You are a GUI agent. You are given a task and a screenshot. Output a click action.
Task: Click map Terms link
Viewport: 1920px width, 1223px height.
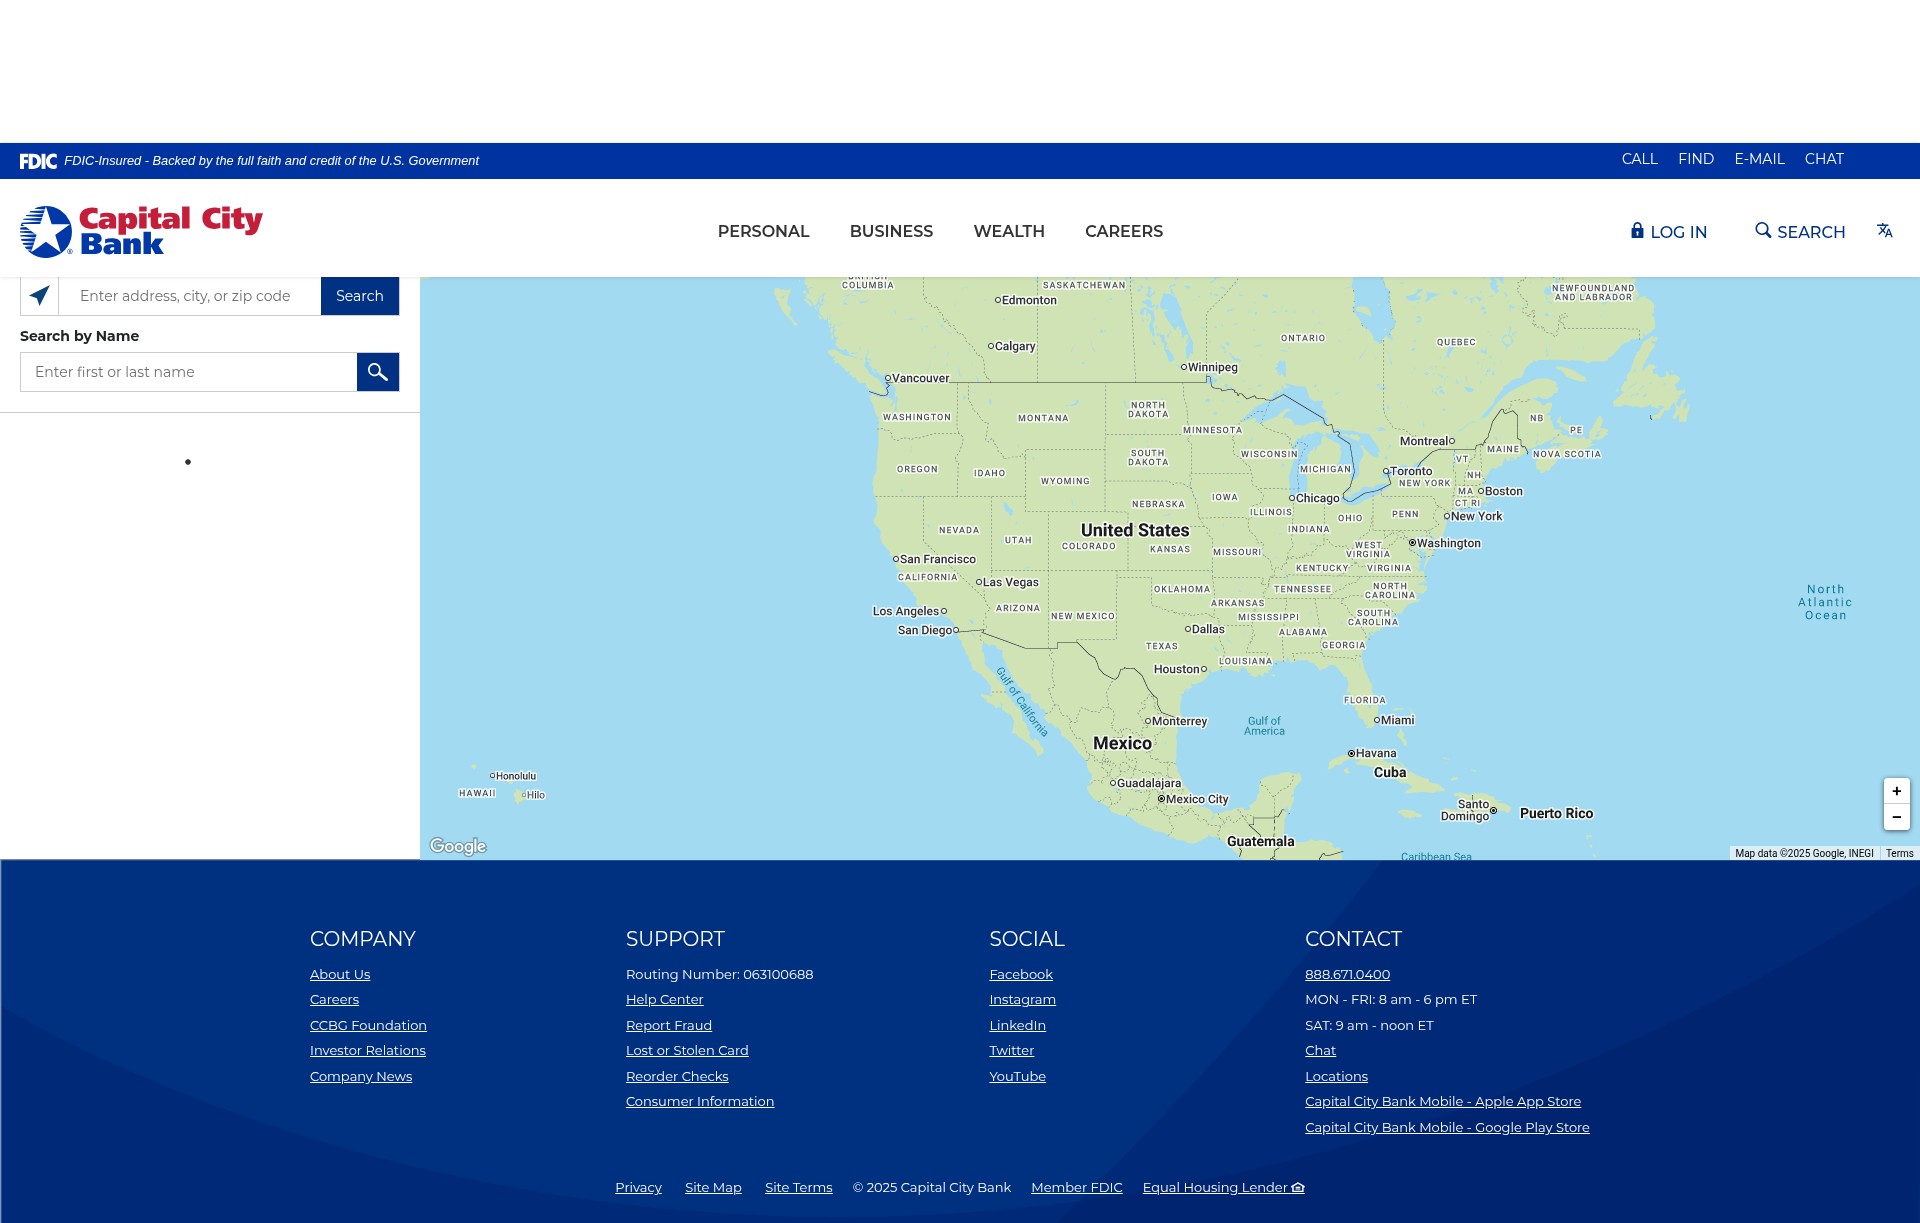pos(1899,853)
